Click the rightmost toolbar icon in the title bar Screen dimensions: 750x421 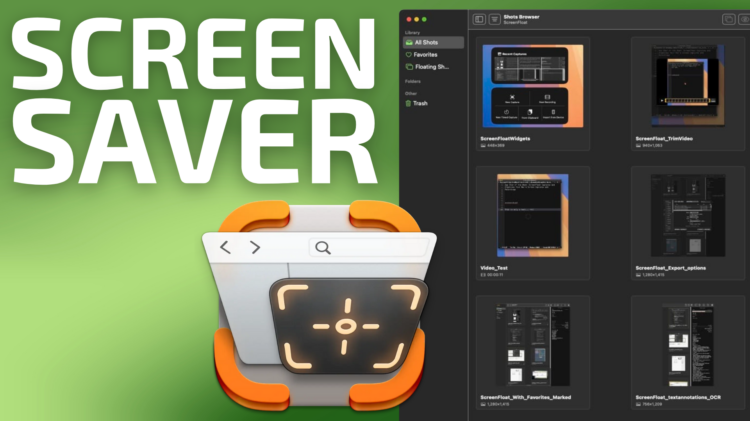[x=746, y=19]
